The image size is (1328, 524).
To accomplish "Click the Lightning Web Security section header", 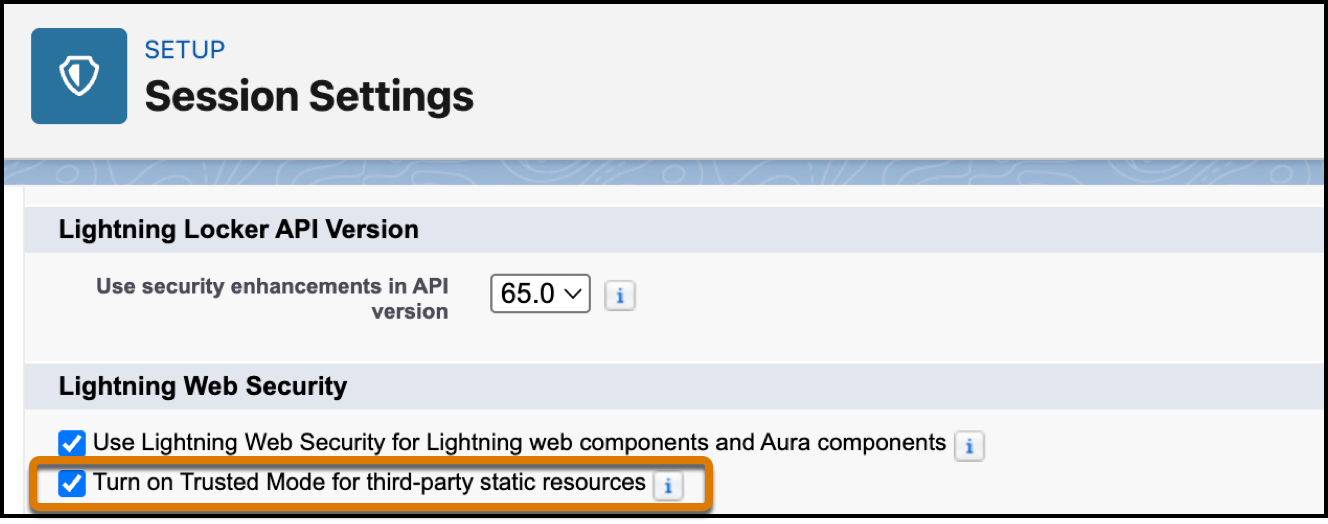I will 203,387.
